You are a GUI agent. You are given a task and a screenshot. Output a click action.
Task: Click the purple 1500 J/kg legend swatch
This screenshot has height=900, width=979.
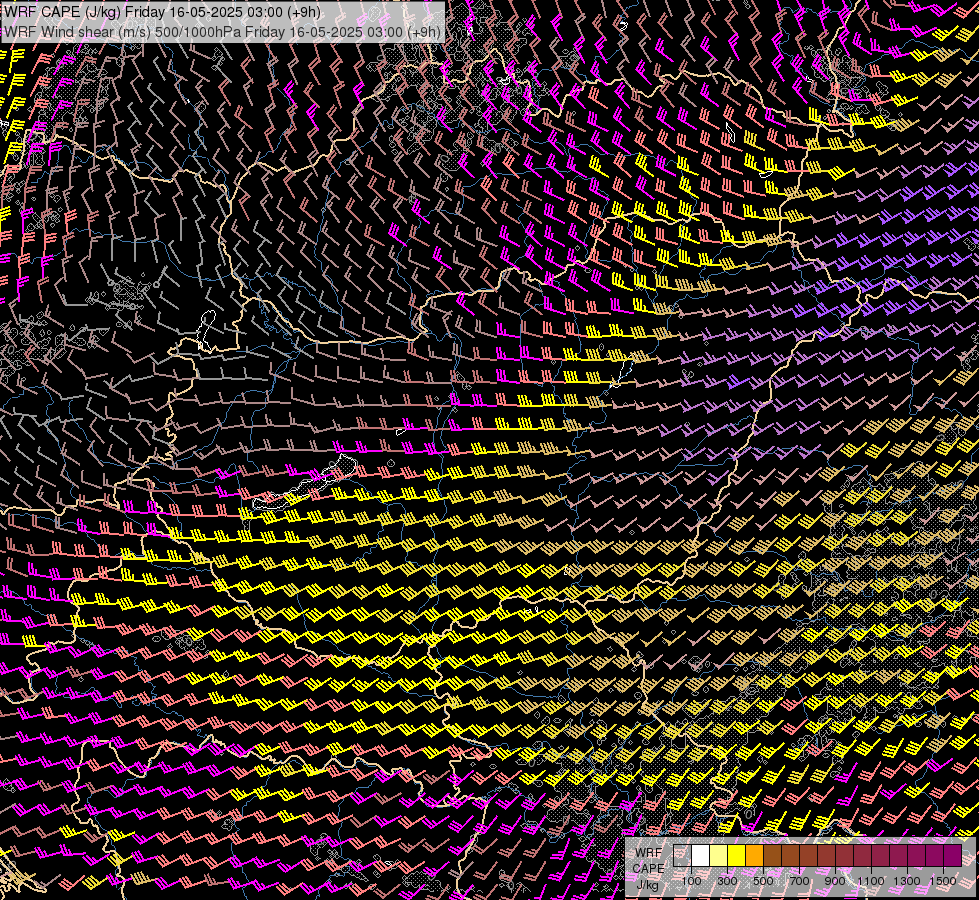pyautogui.click(x=952, y=855)
